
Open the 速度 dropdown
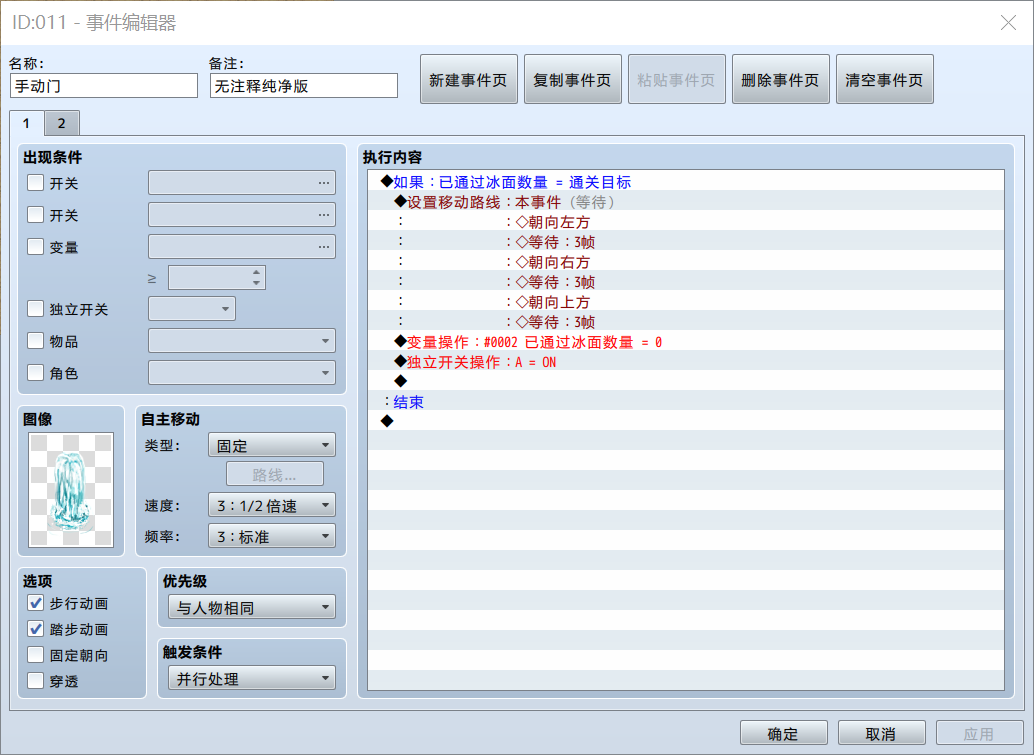click(x=272, y=505)
